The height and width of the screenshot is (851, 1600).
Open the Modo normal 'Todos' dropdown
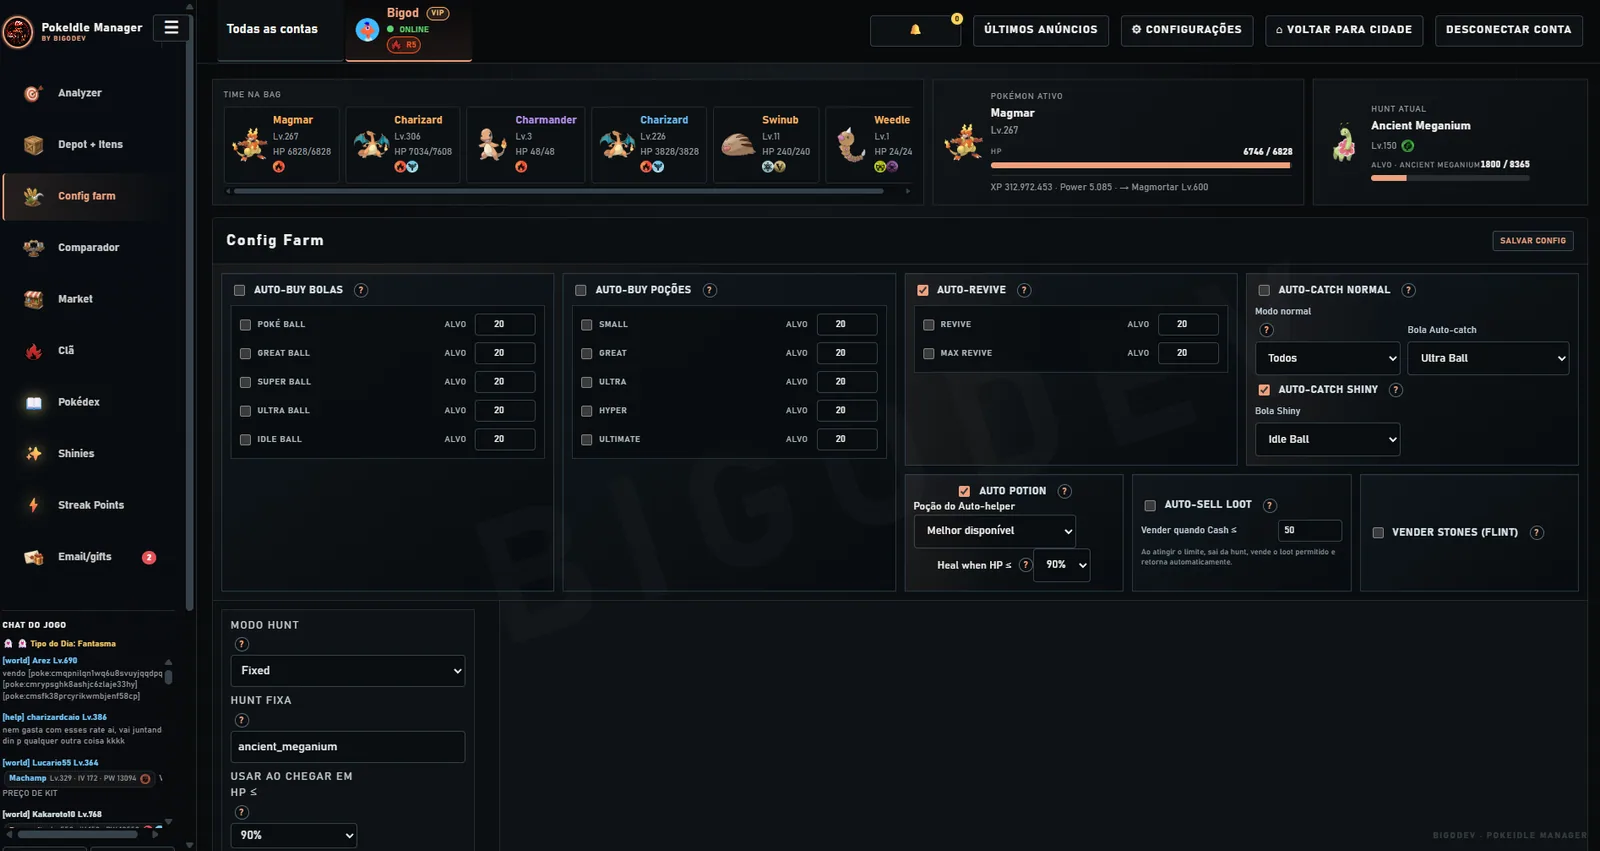pyautogui.click(x=1327, y=358)
